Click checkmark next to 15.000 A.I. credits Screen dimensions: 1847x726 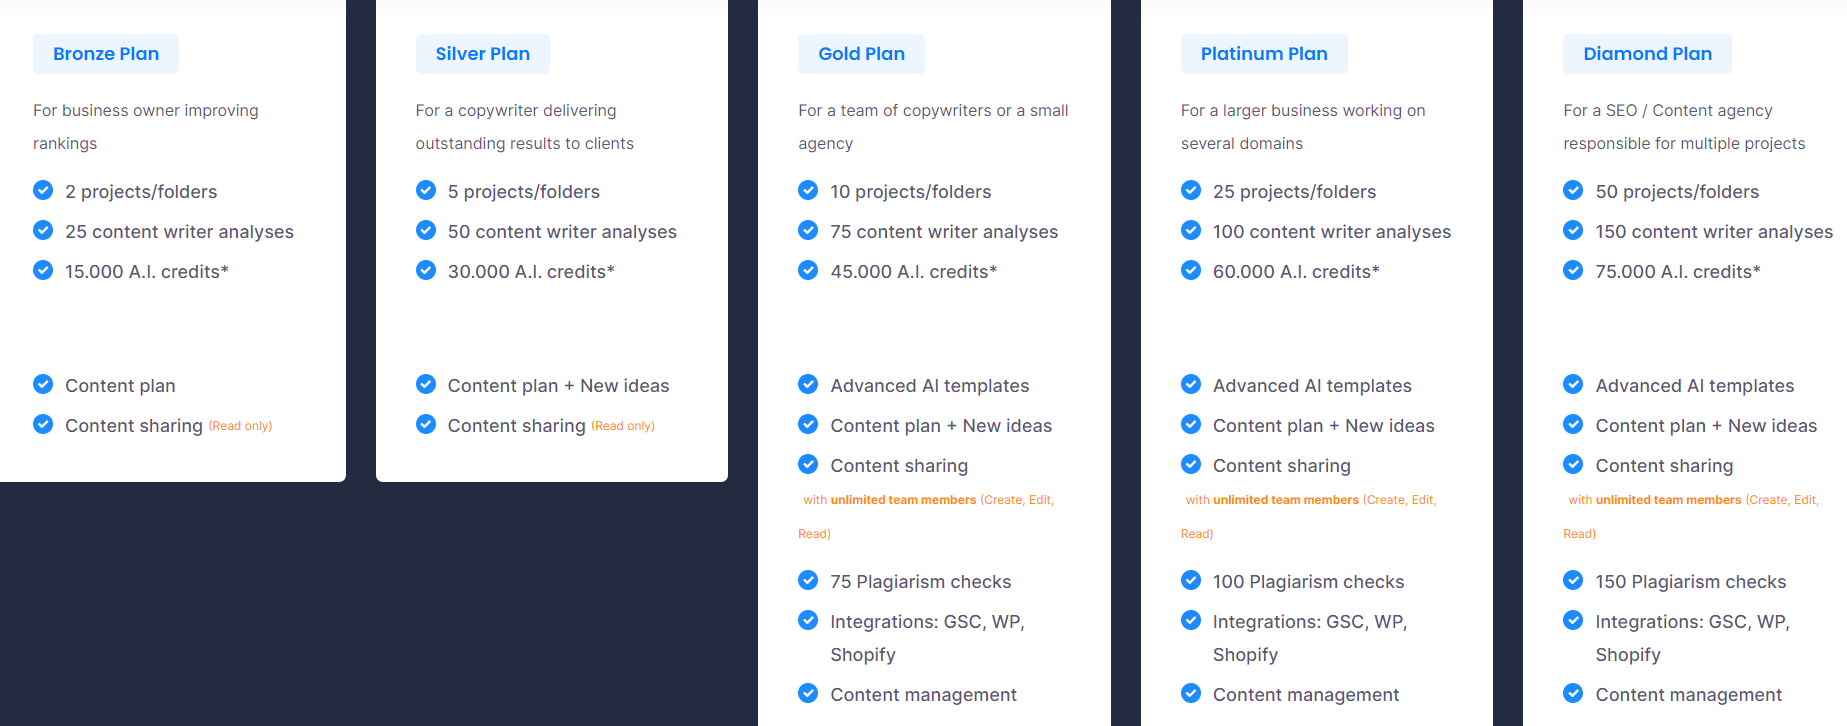(x=43, y=270)
